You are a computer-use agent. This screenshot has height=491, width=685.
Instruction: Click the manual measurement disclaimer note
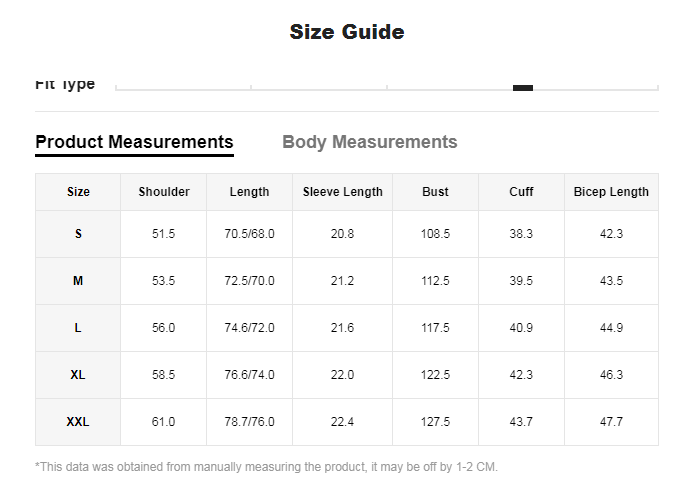[266, 467]
